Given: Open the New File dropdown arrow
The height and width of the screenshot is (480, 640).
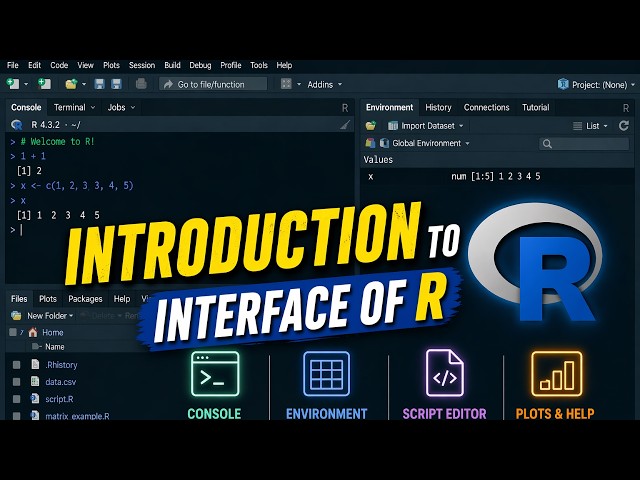Looking at the screenshot, I should [x=26, y=84].
